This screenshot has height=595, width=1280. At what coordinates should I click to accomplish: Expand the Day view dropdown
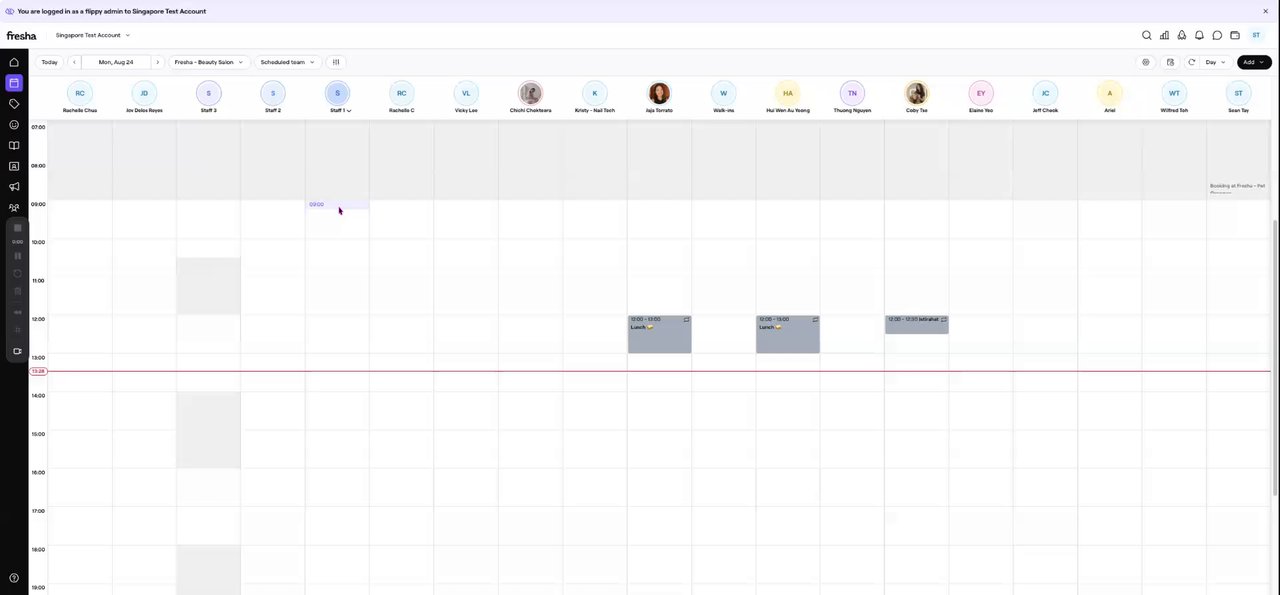coord(1215,62)
